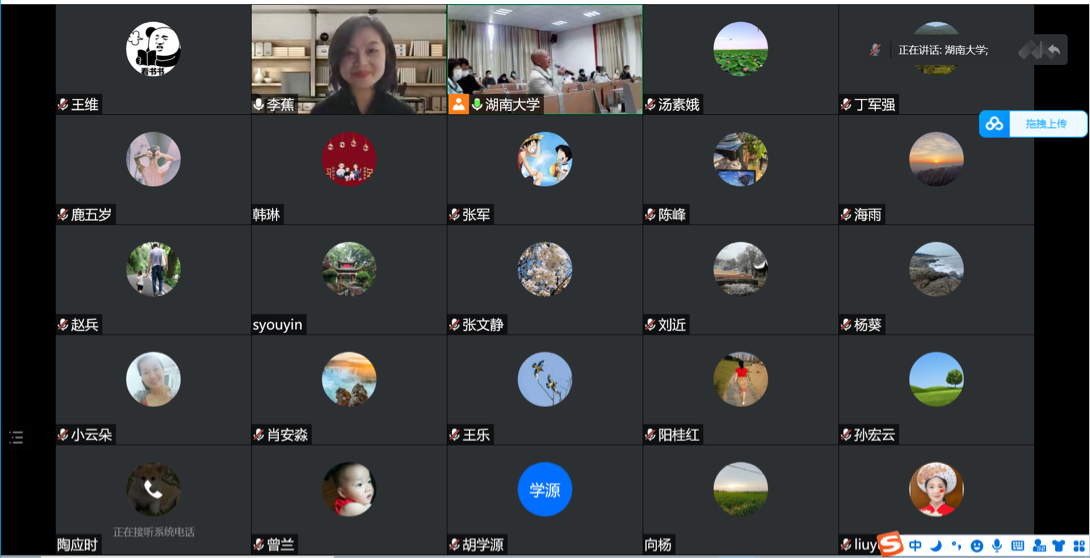This screenshot has height=558, width=1090.
Task: Open emoji panel on Sogou toolbar
Action: click(x=977, y=546)
